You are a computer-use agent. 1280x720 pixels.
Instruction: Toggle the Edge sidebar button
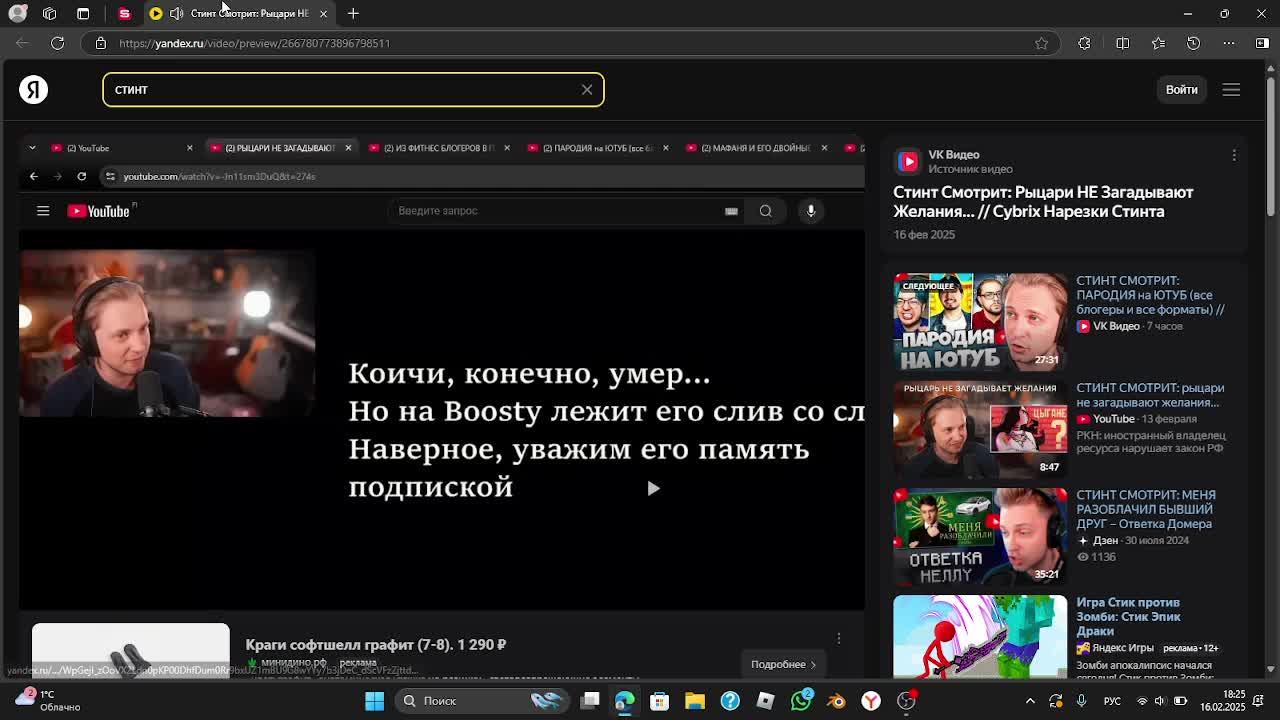click(1262, 43)
